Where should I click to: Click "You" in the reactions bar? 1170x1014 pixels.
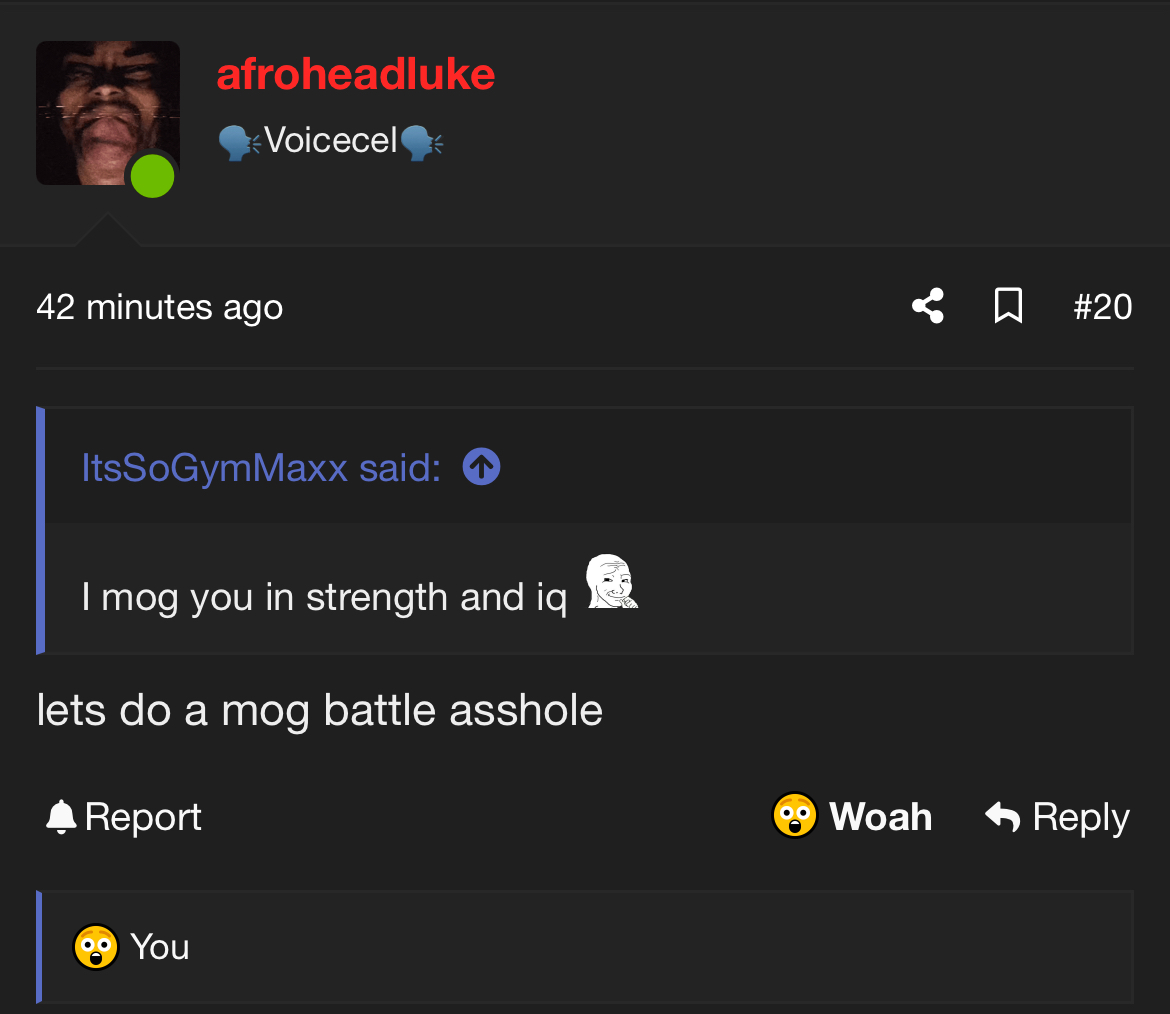click(160, 947)
